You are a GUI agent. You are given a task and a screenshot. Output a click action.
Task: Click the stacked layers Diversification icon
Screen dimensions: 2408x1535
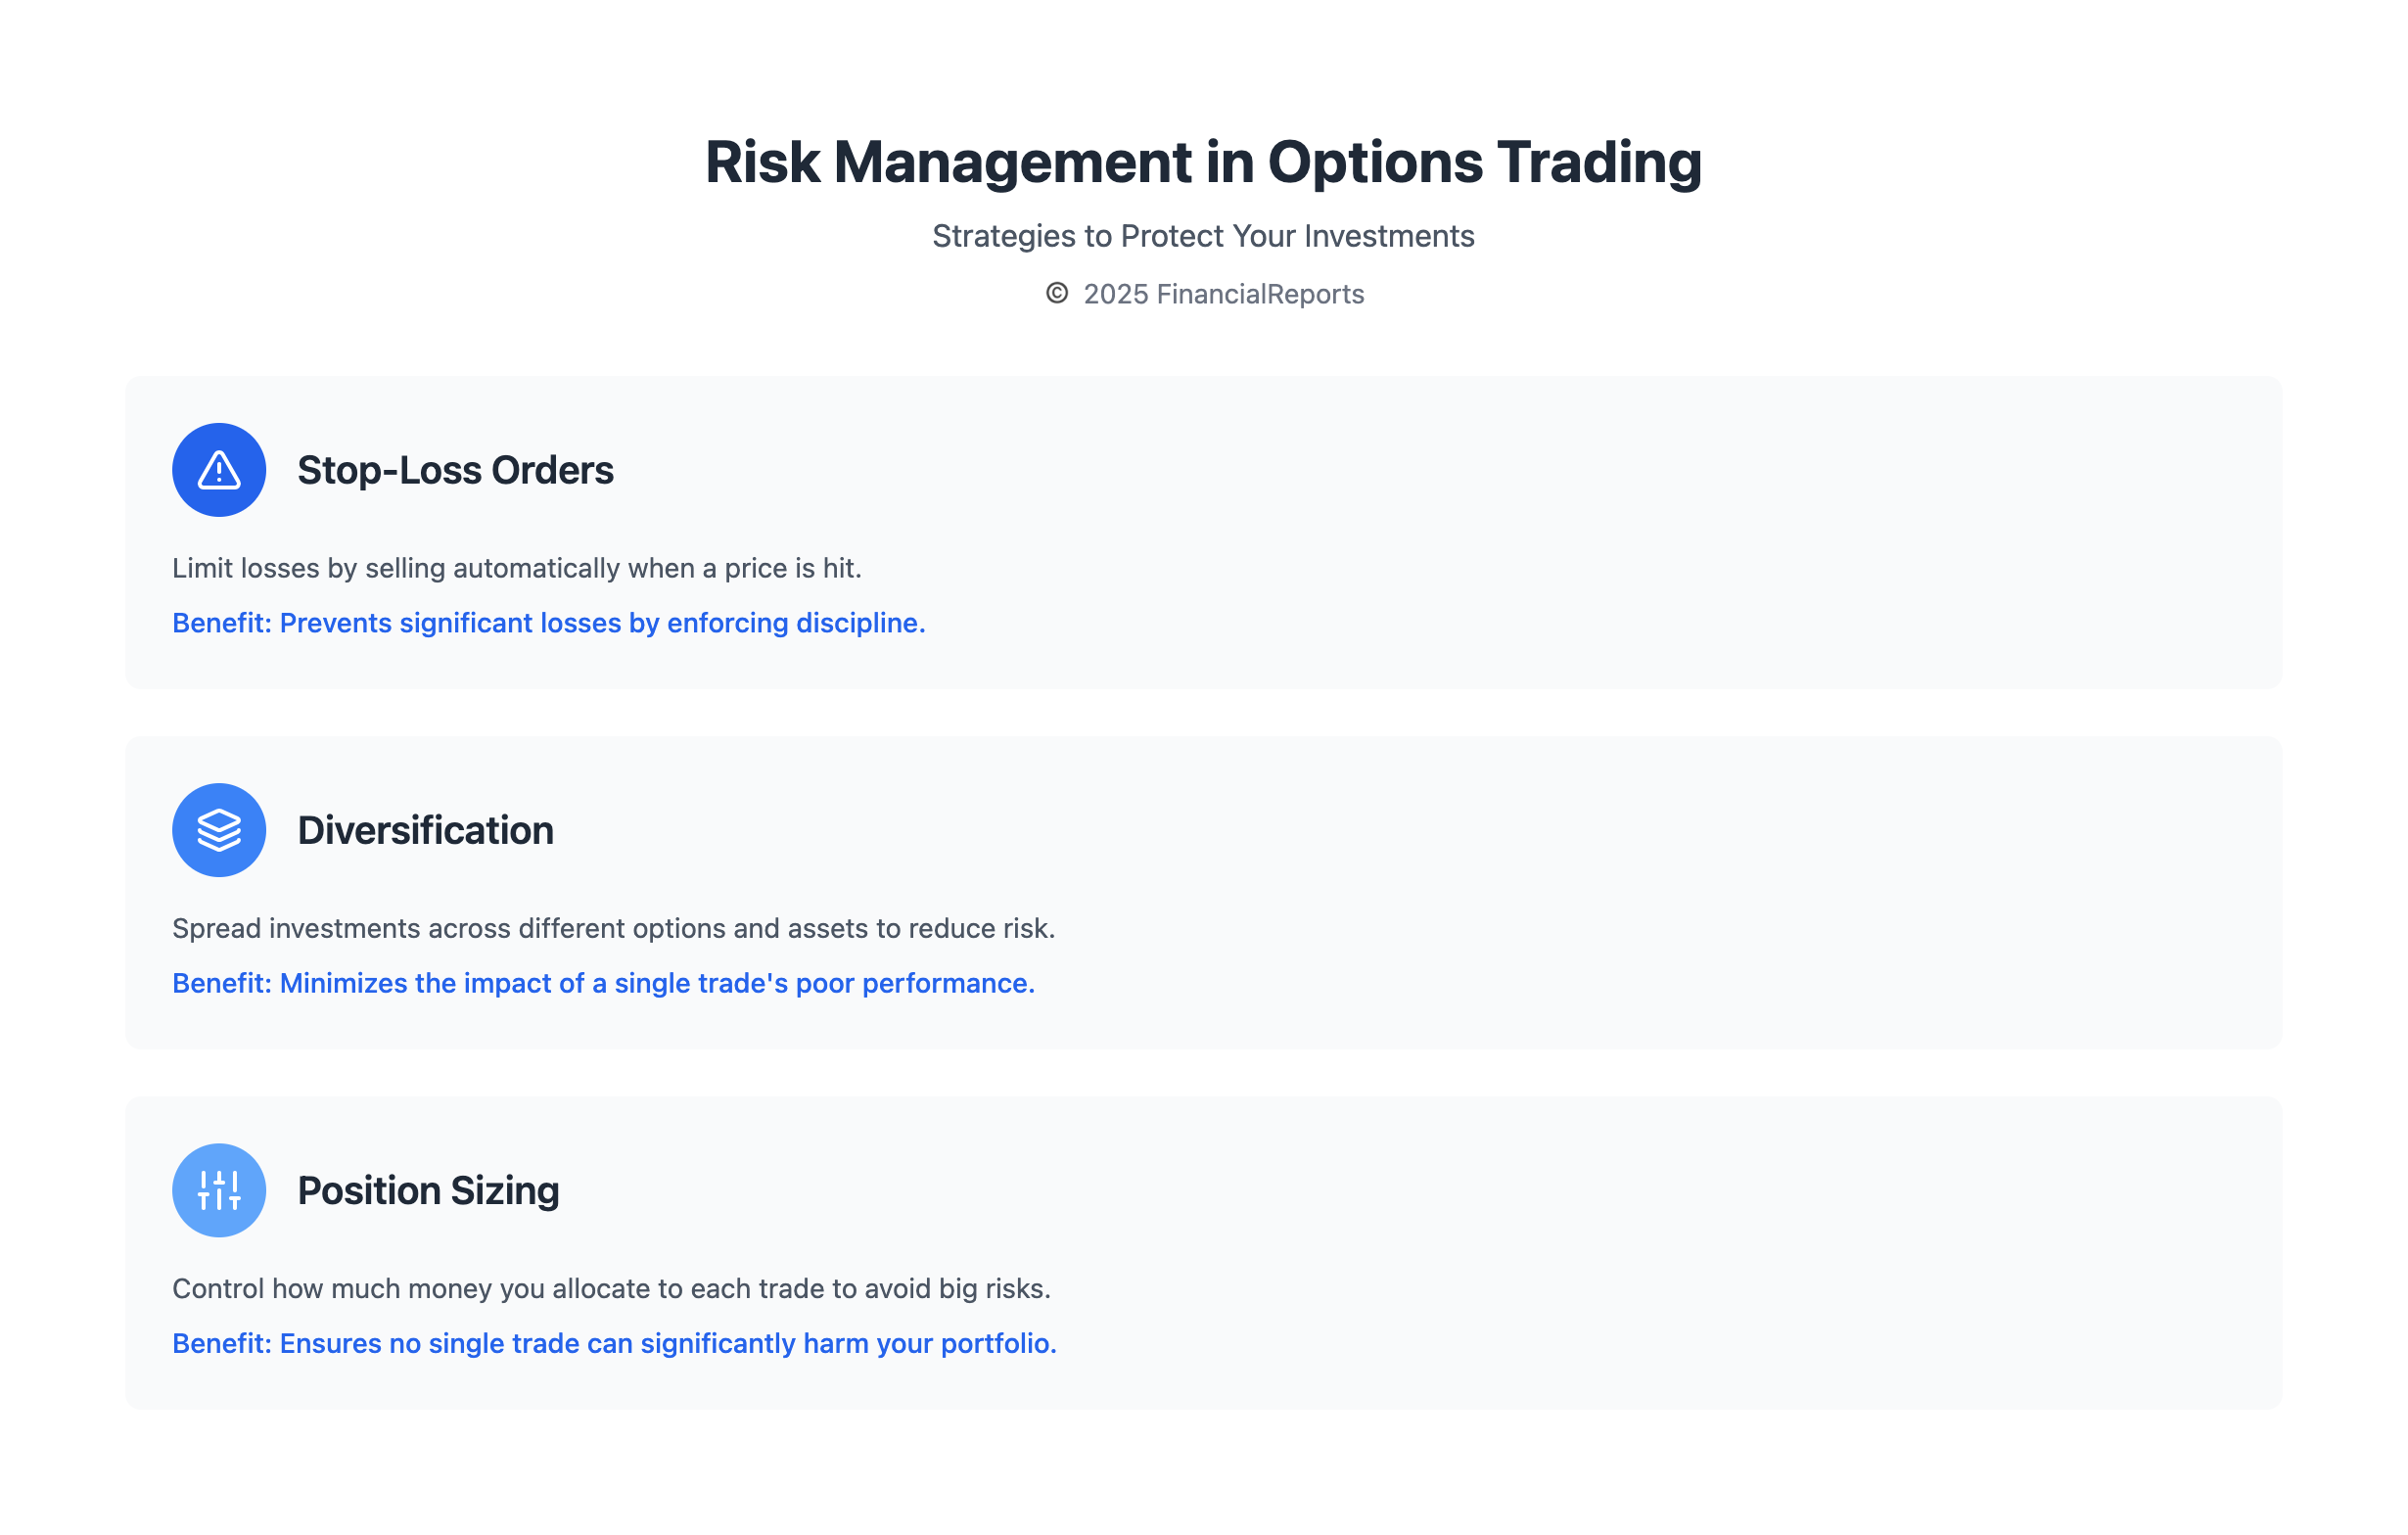click(x=219, y=830)
